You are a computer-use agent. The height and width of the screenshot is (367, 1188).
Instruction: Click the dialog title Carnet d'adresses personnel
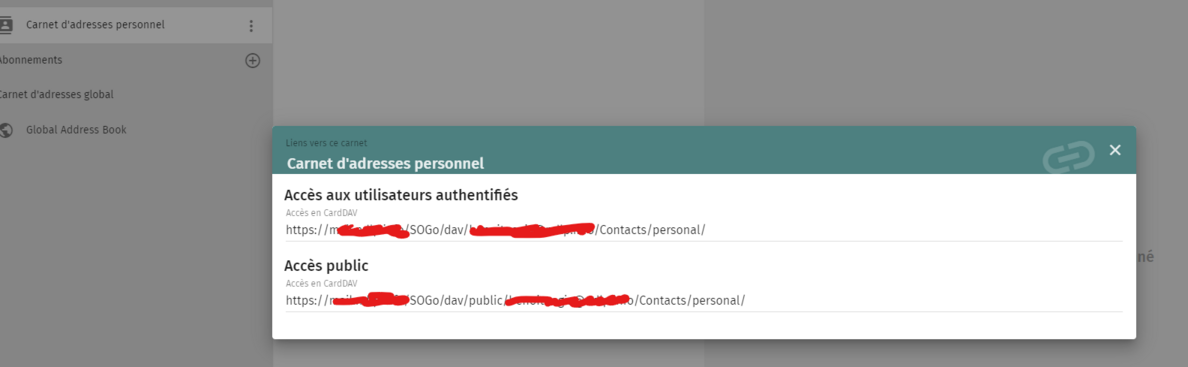(x=385, y=163)
